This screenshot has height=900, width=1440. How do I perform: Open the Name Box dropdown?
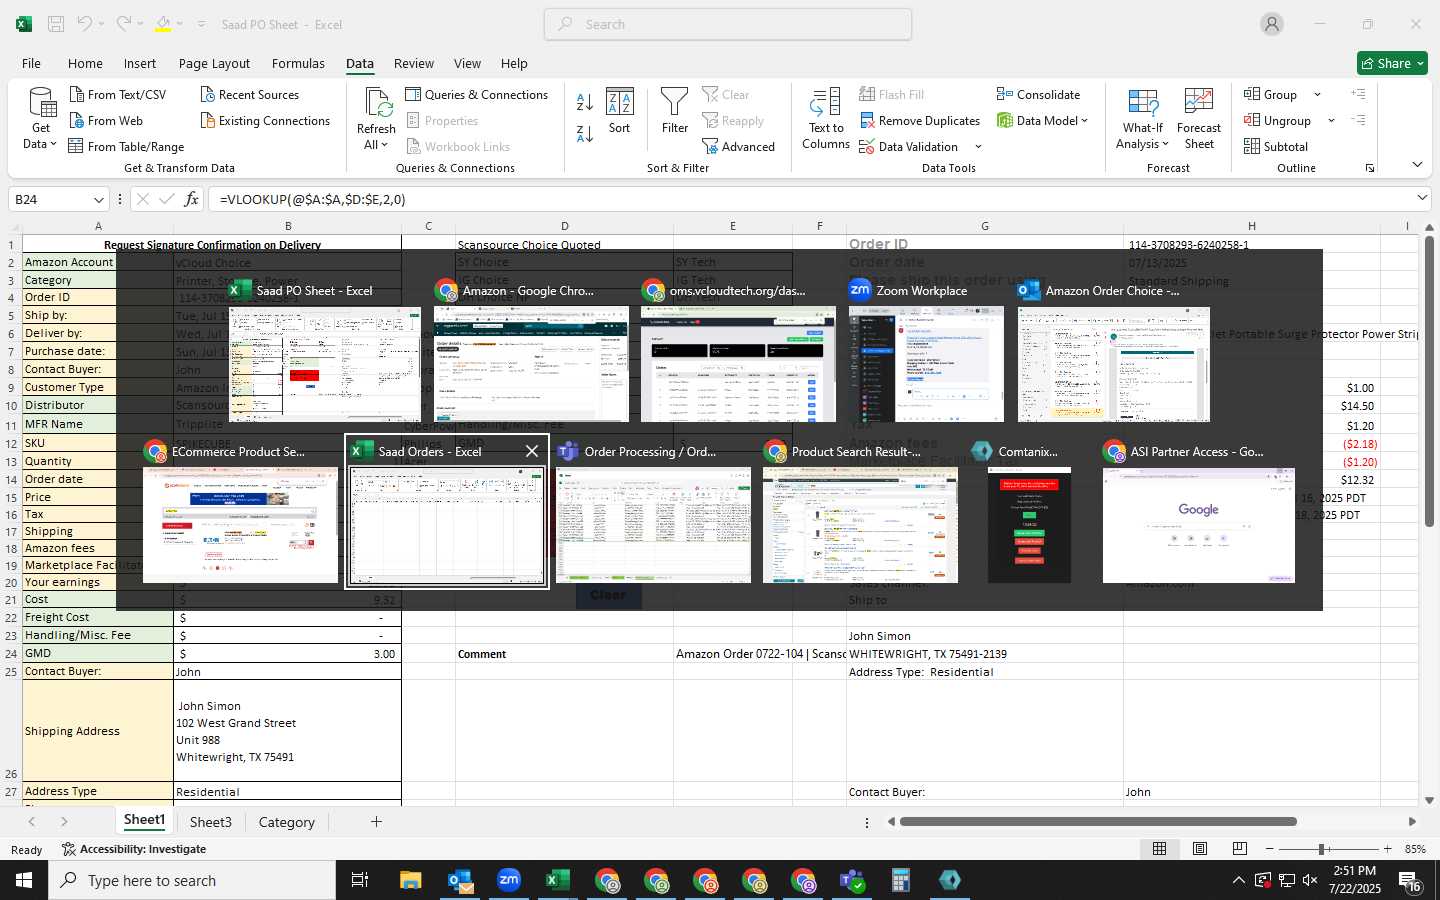pos(98,199)
